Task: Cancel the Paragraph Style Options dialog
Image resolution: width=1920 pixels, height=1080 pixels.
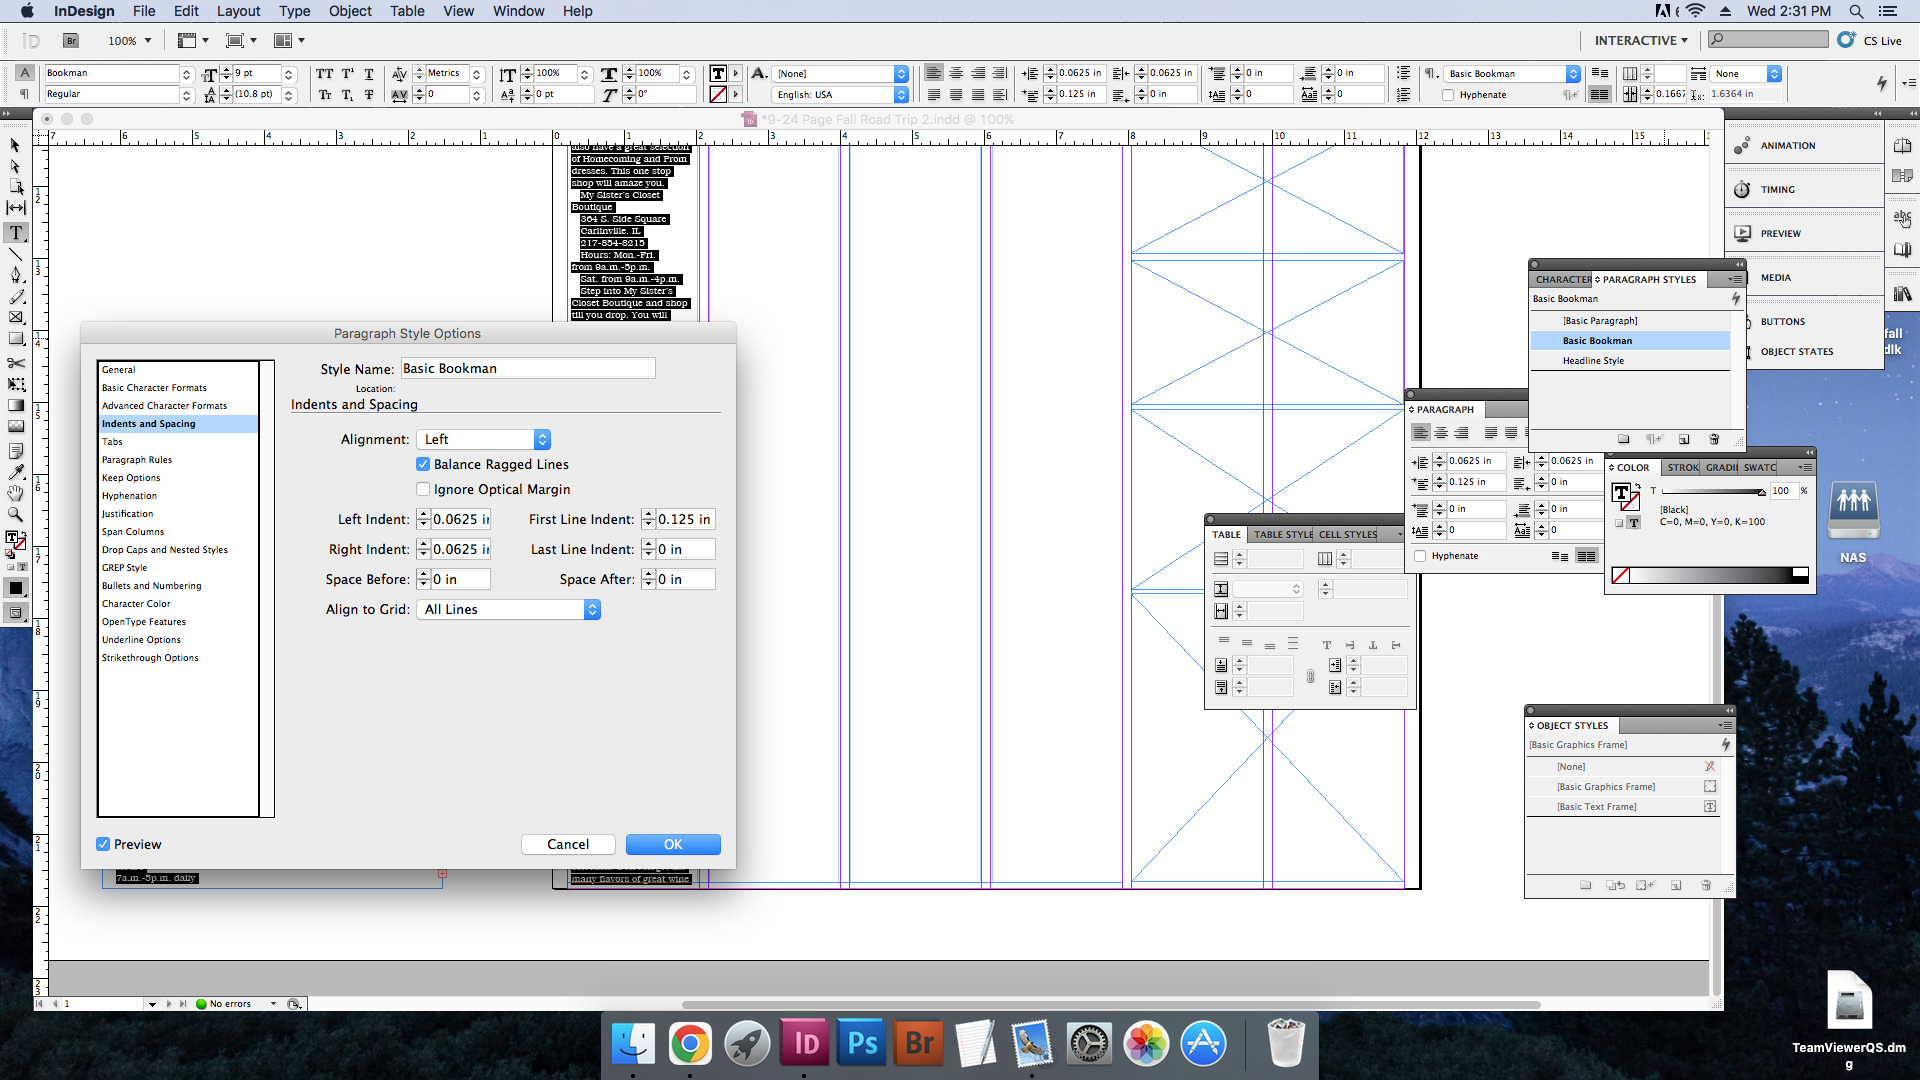Action: [x=568, y=844]
